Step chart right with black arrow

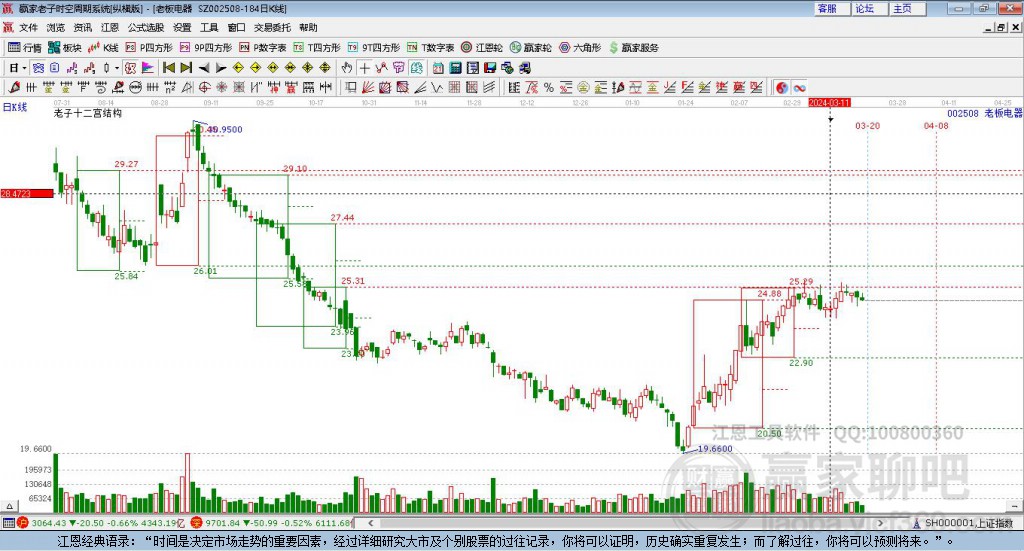tap(221, 68)
